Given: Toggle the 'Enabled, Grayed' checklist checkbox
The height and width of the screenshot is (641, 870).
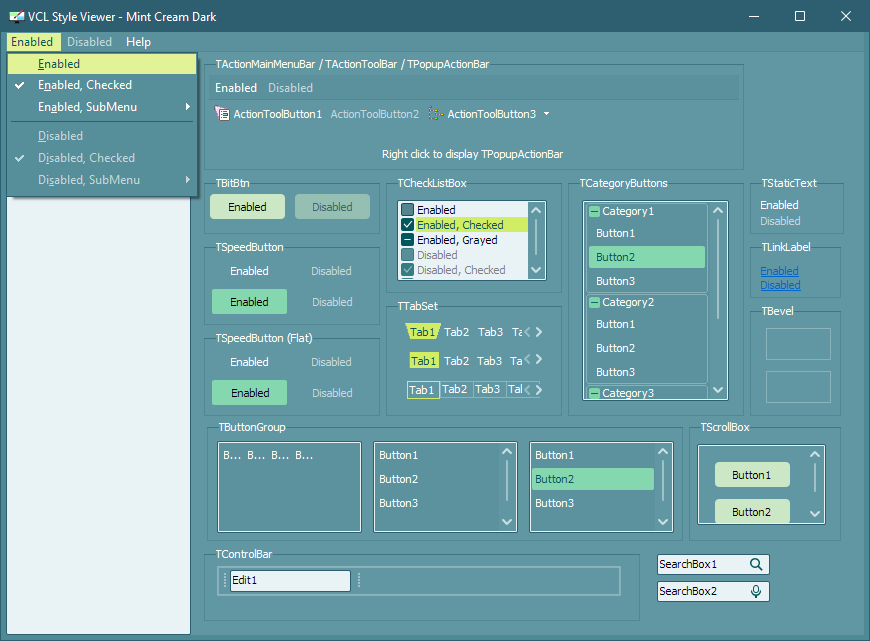Looking at the screenshot, I should point(407,240).
